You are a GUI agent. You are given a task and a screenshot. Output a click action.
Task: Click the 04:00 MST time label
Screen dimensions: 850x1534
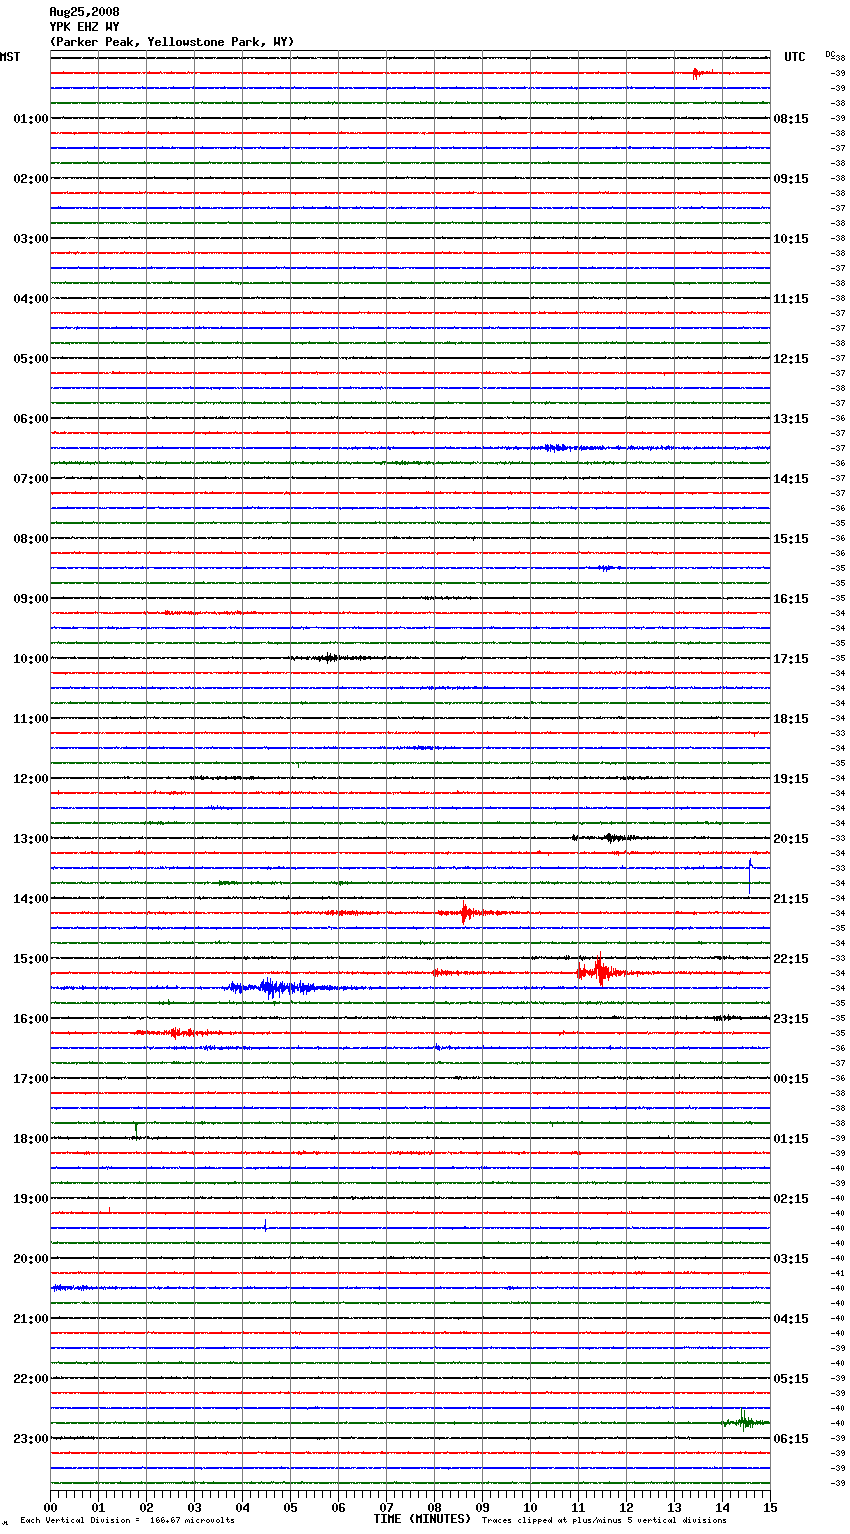click(x=31, y=299)
